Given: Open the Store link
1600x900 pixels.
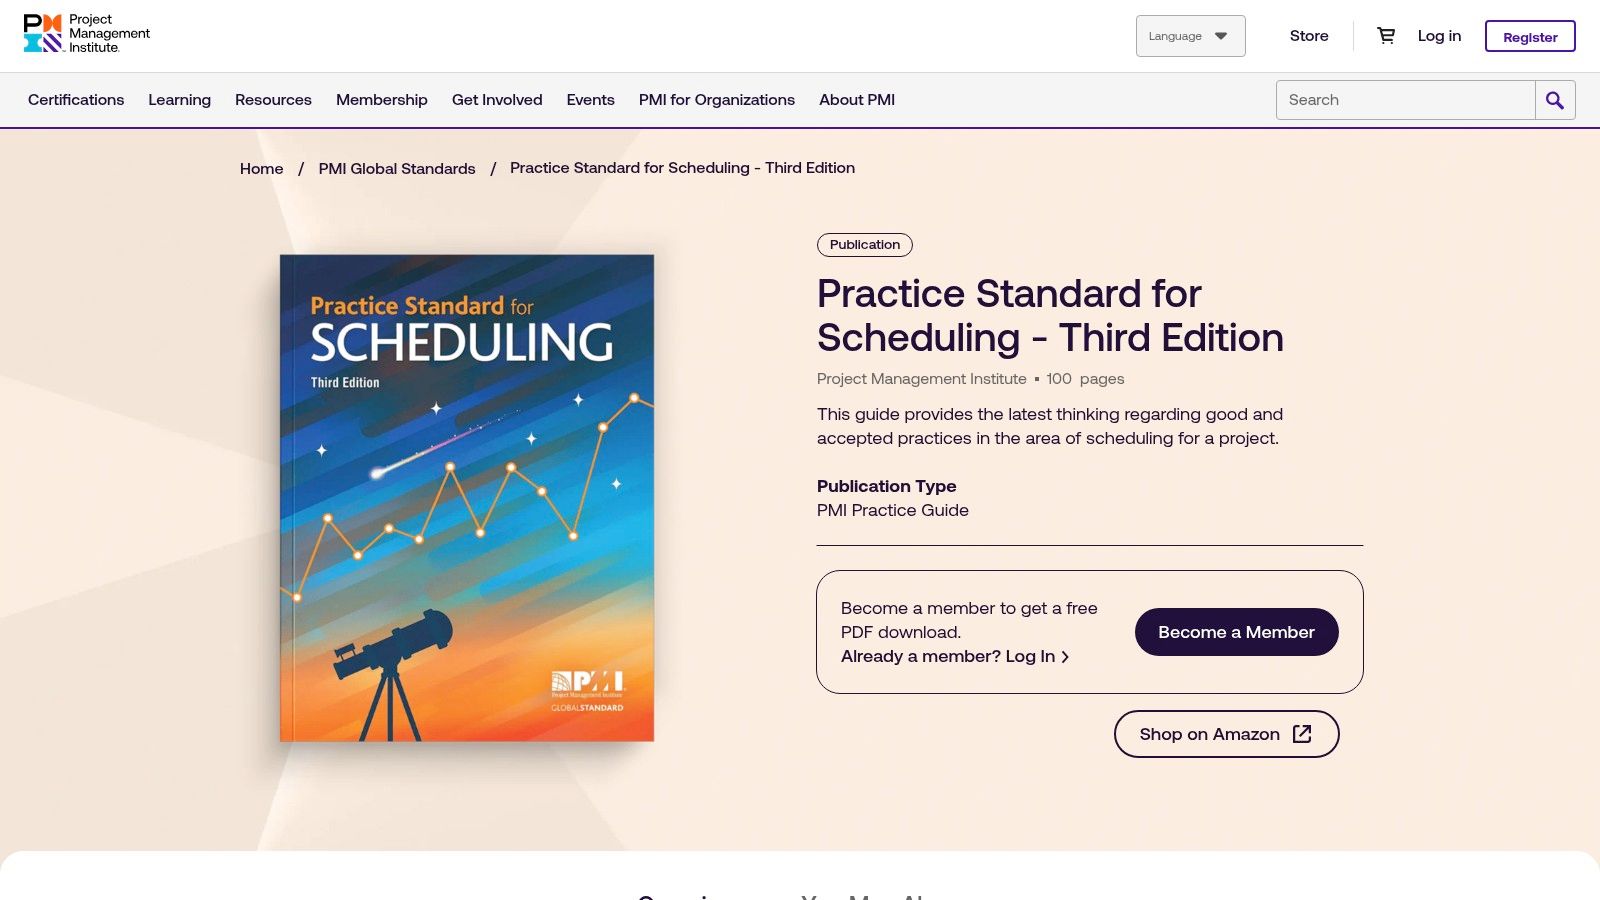Looking at the screenshot, I should [x=1308, y=35].
